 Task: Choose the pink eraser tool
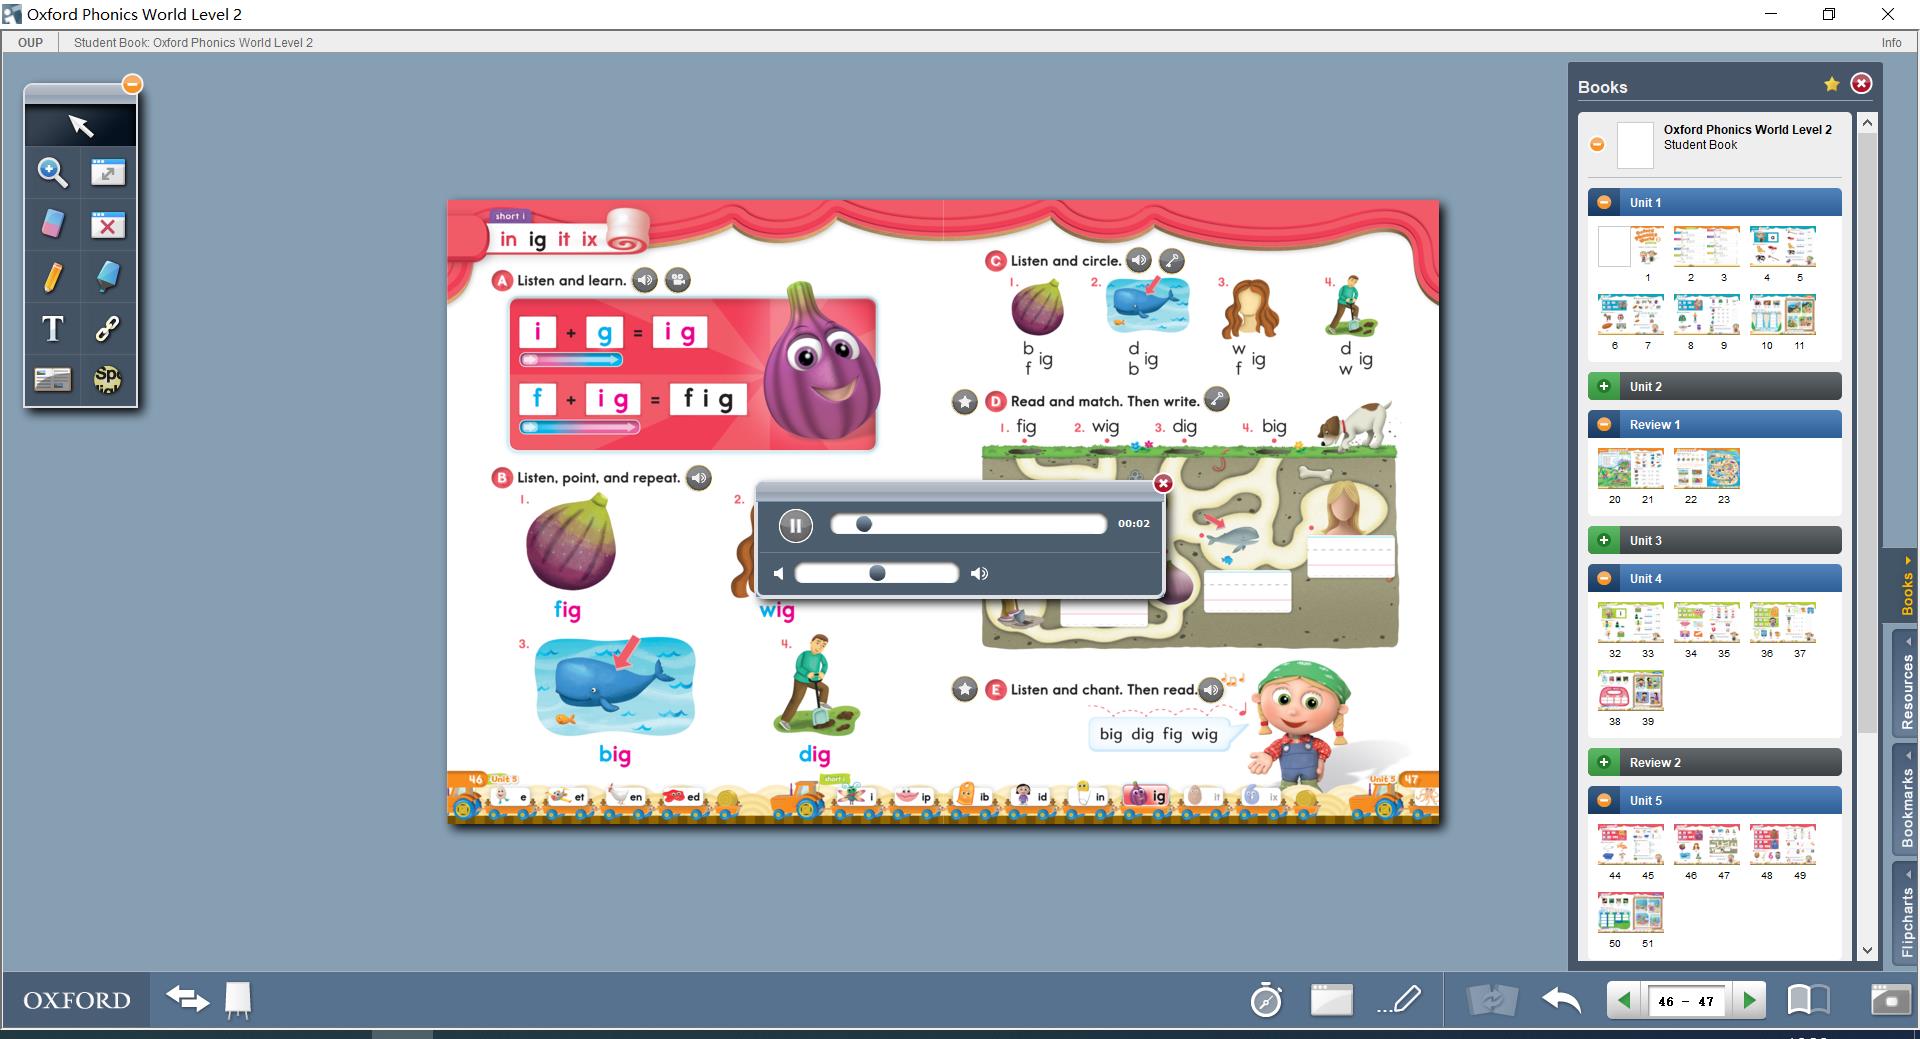[53, 224]
